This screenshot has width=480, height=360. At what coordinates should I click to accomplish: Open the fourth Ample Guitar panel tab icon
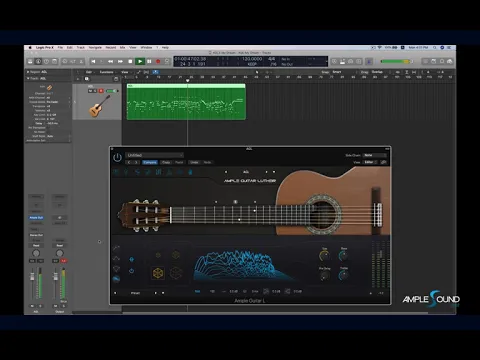(x=148, y=172)
